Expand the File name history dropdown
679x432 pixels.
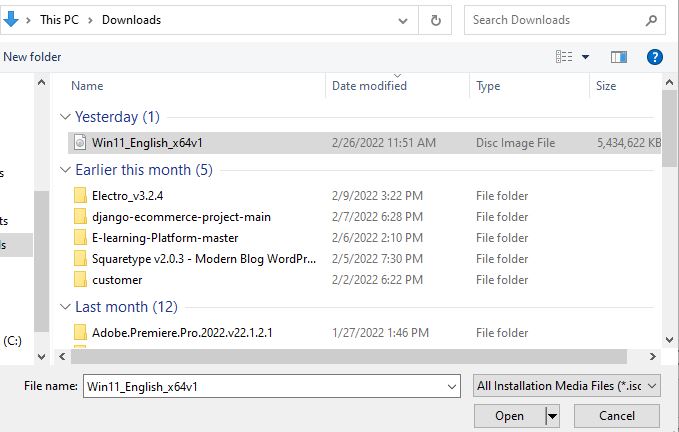click(452, 387)
